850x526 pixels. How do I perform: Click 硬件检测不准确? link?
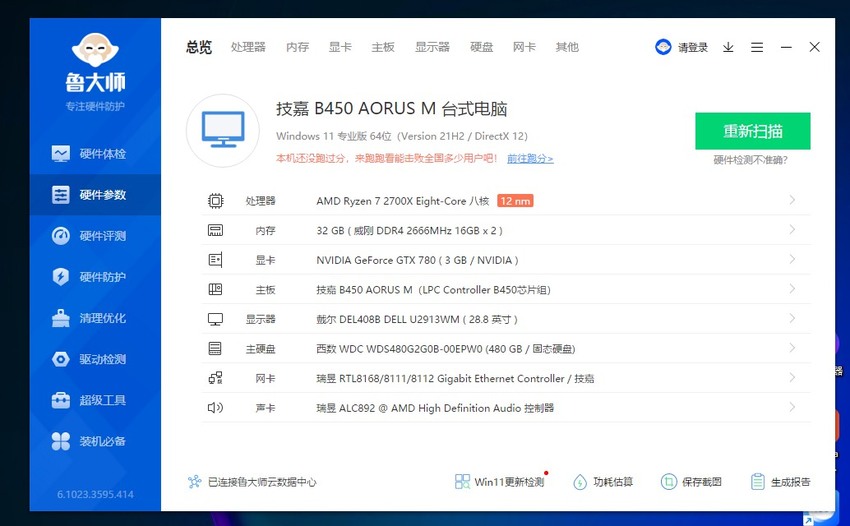(750, 160)
